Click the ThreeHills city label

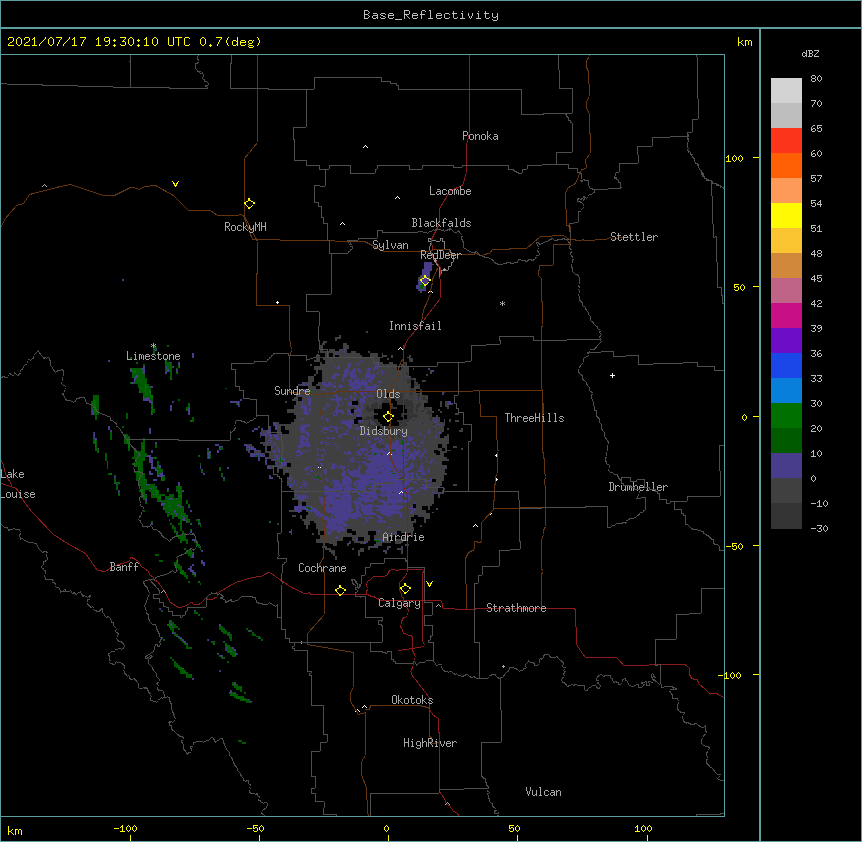tap(534, 418)
